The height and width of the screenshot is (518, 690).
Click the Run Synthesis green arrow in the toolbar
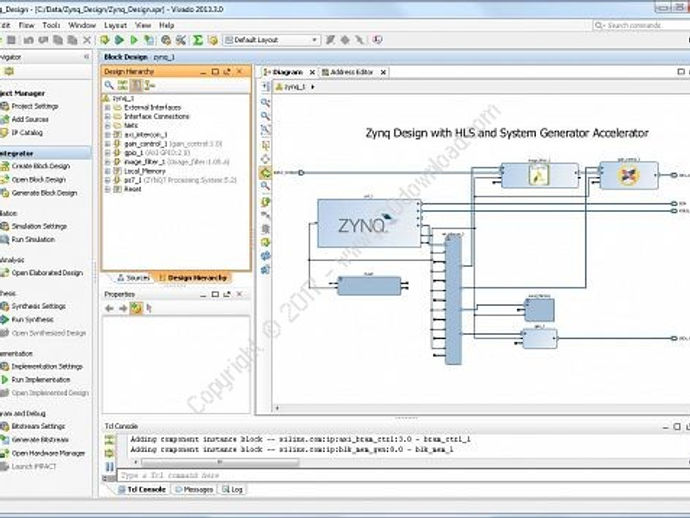pyautogui.click(x=119, y=40)
